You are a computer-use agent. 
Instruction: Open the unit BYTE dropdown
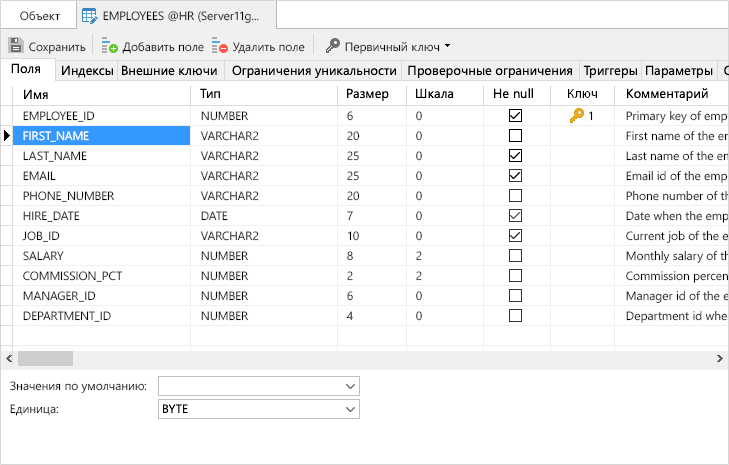pos(349,409)
